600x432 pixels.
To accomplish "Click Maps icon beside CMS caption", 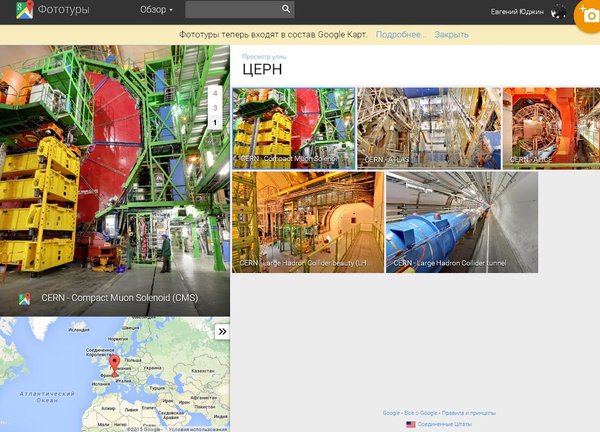I will pyautogui.click(x=24, y=298).
